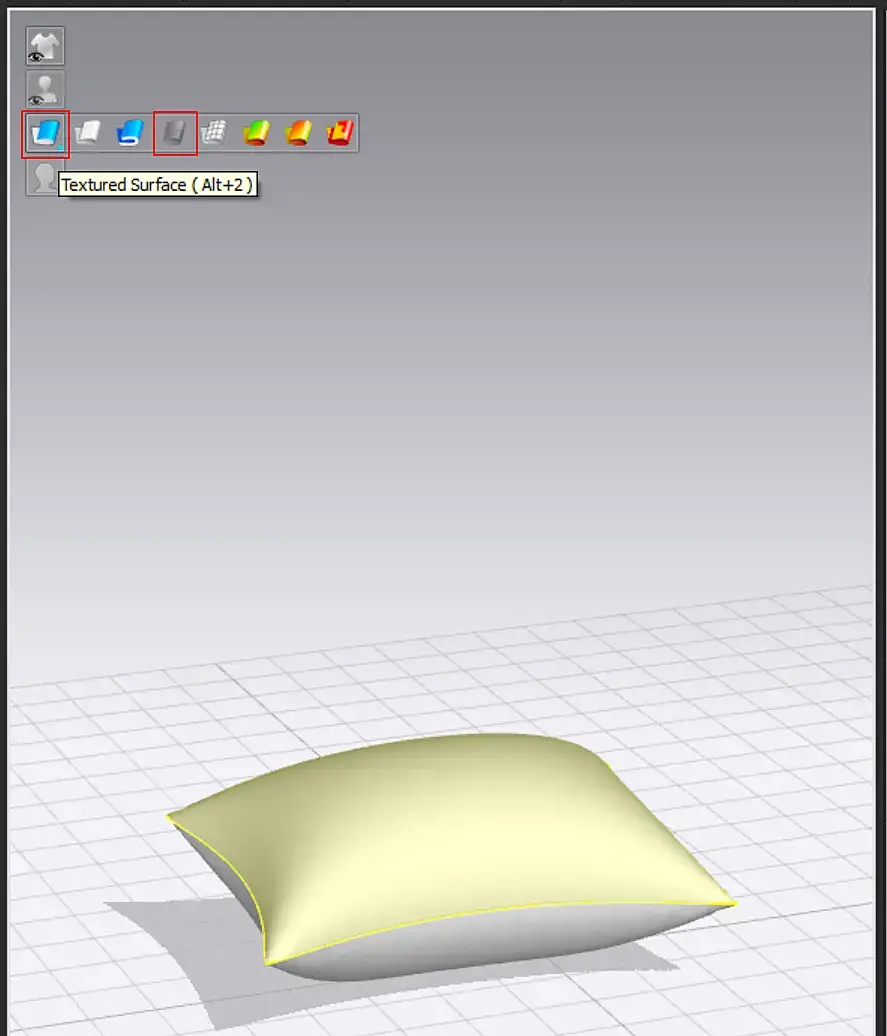Image resolution: width=887 pixels, height=1036 pixels.
Task: Toggle the garment display T-shirt eye icon
Action: [x=45, y=46]
